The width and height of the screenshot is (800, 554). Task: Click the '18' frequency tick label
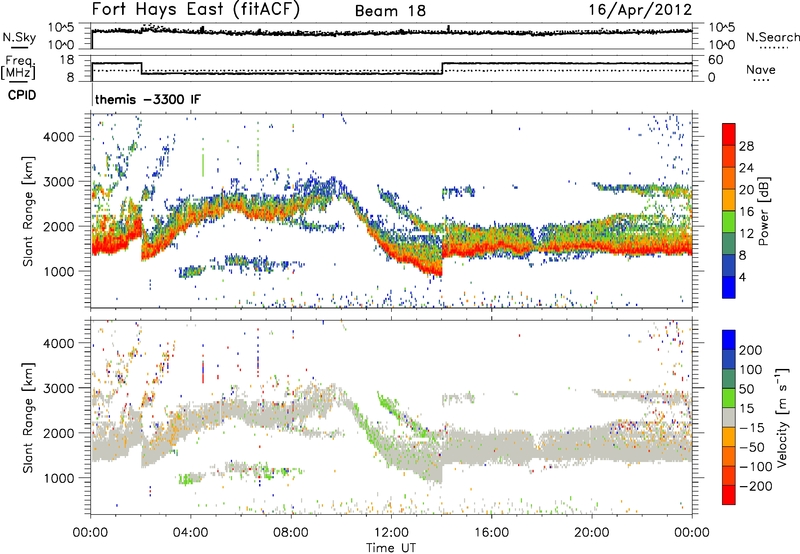coord(67,60)
